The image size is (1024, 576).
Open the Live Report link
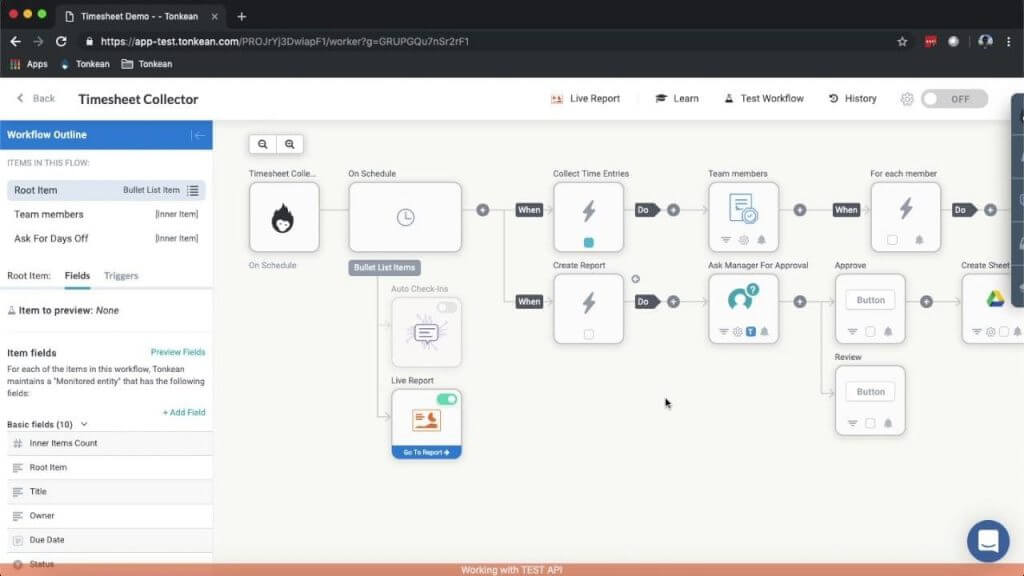click(x=586, y=99)
